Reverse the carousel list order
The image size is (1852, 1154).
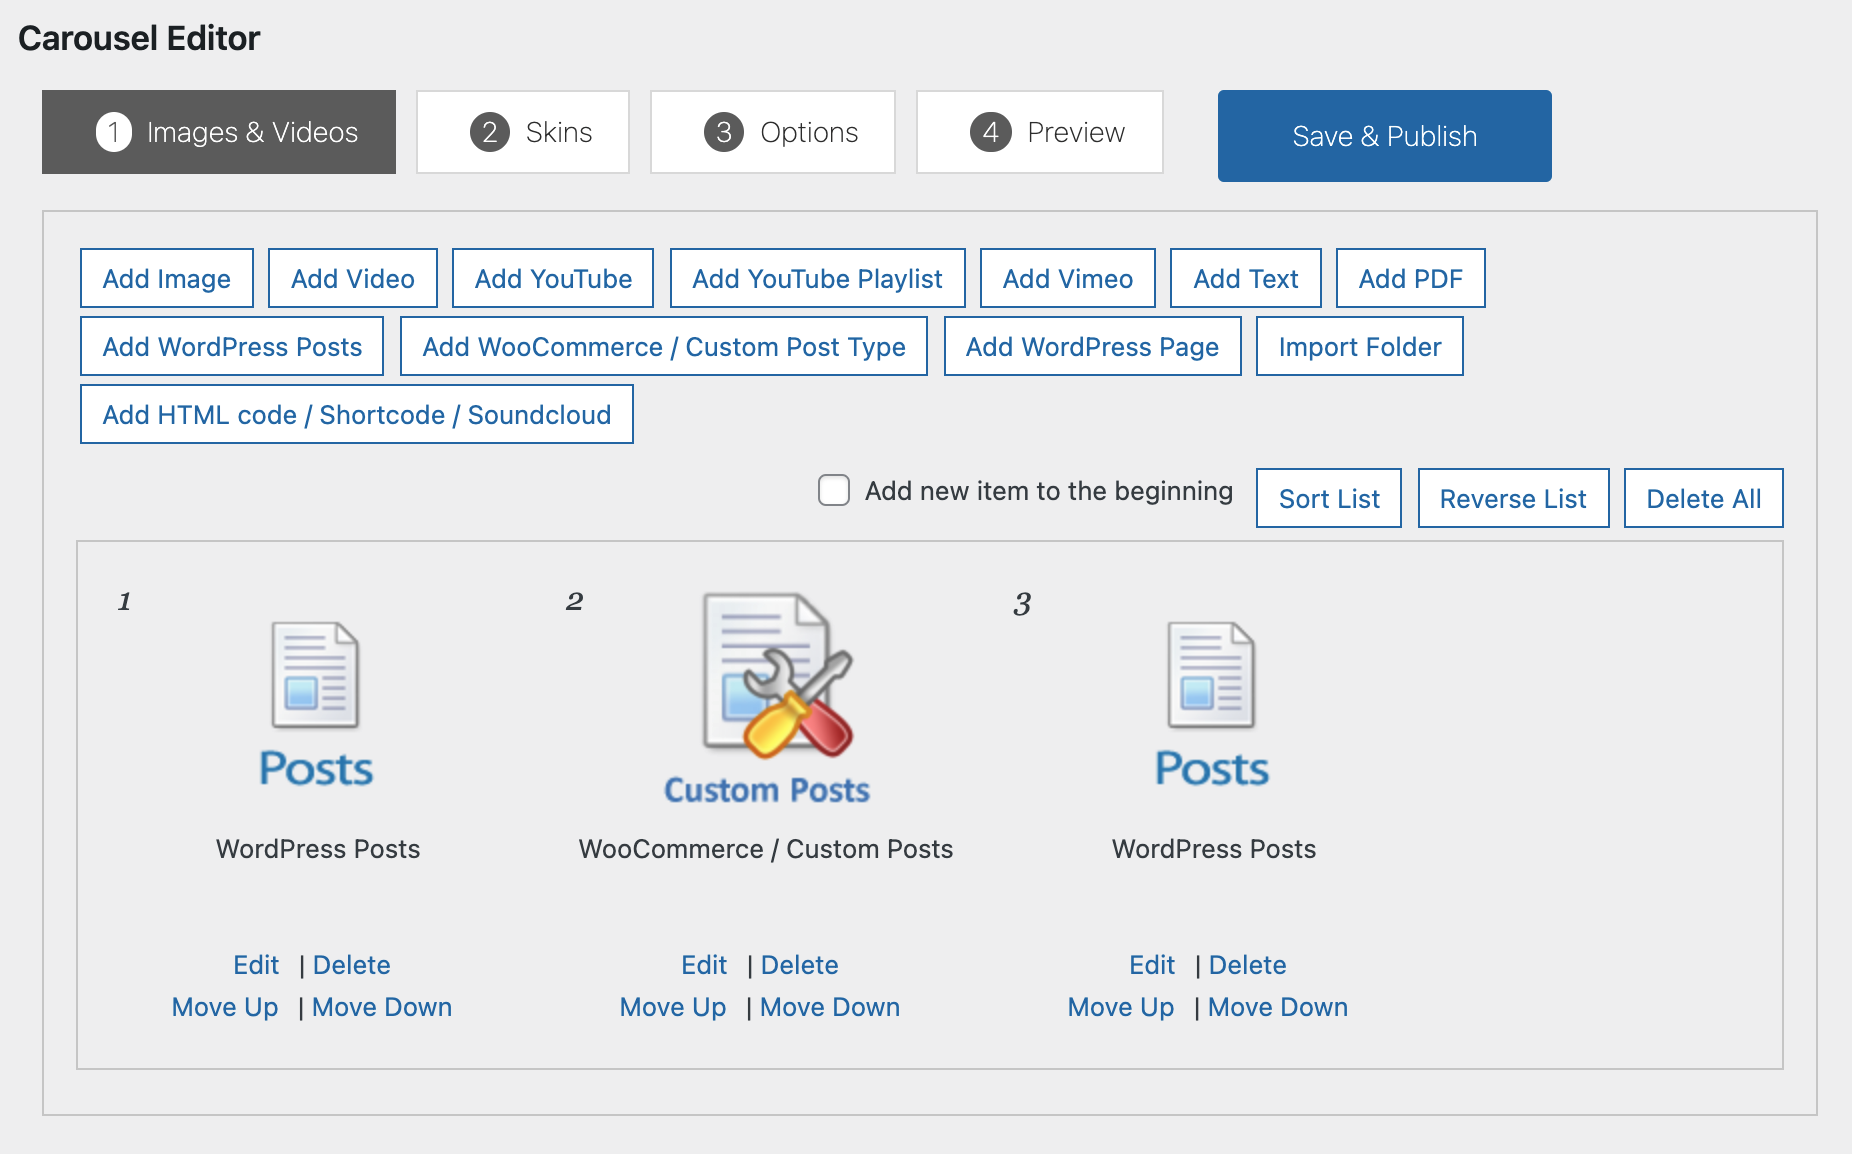point(1513,499)
